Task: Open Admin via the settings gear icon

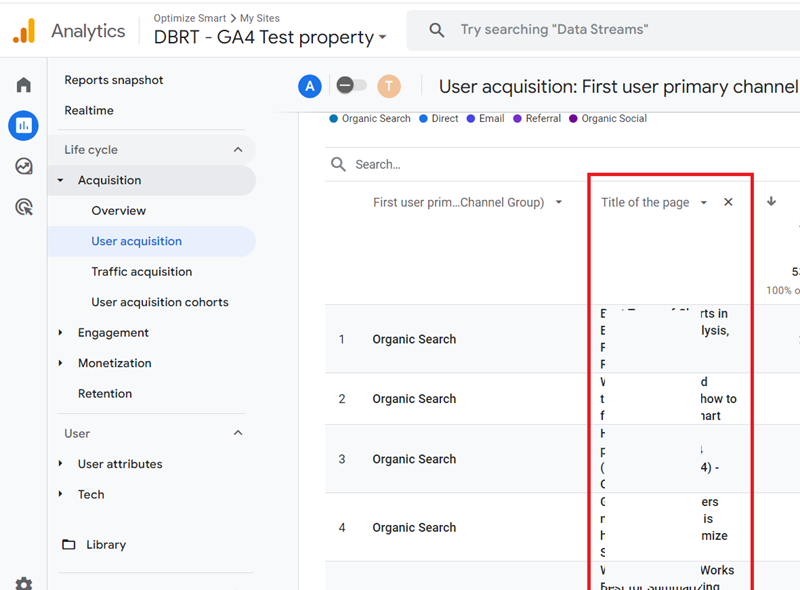Action: point(23,583)
